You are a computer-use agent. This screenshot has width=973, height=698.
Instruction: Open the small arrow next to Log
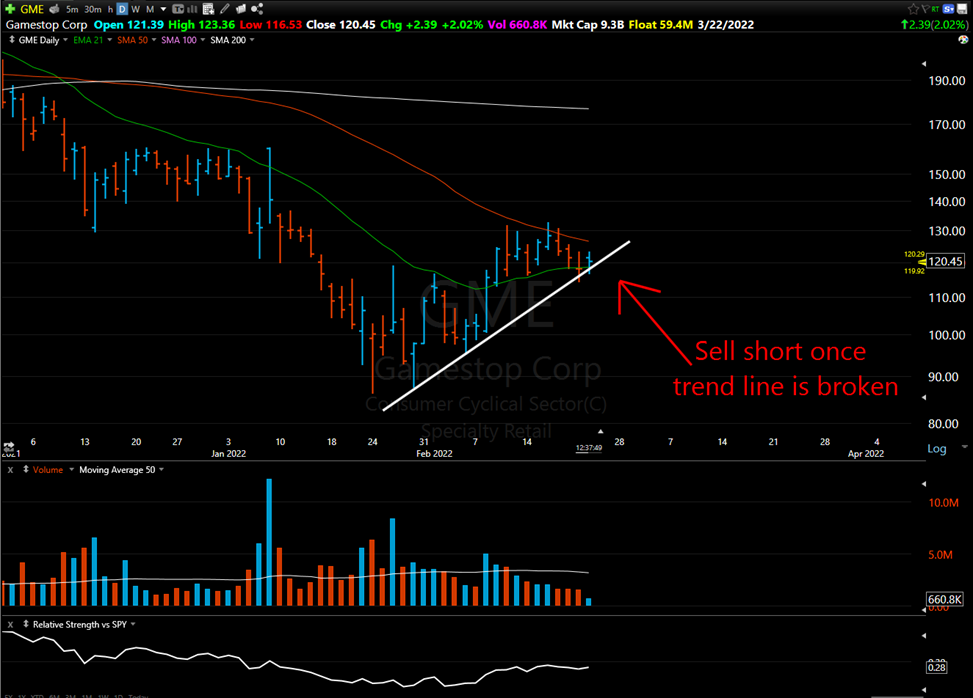click(x=964, y=446)
